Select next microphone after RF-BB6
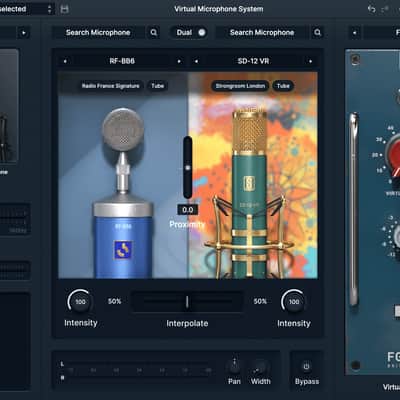This screenshot has height=400, width=400. point(179,61)
